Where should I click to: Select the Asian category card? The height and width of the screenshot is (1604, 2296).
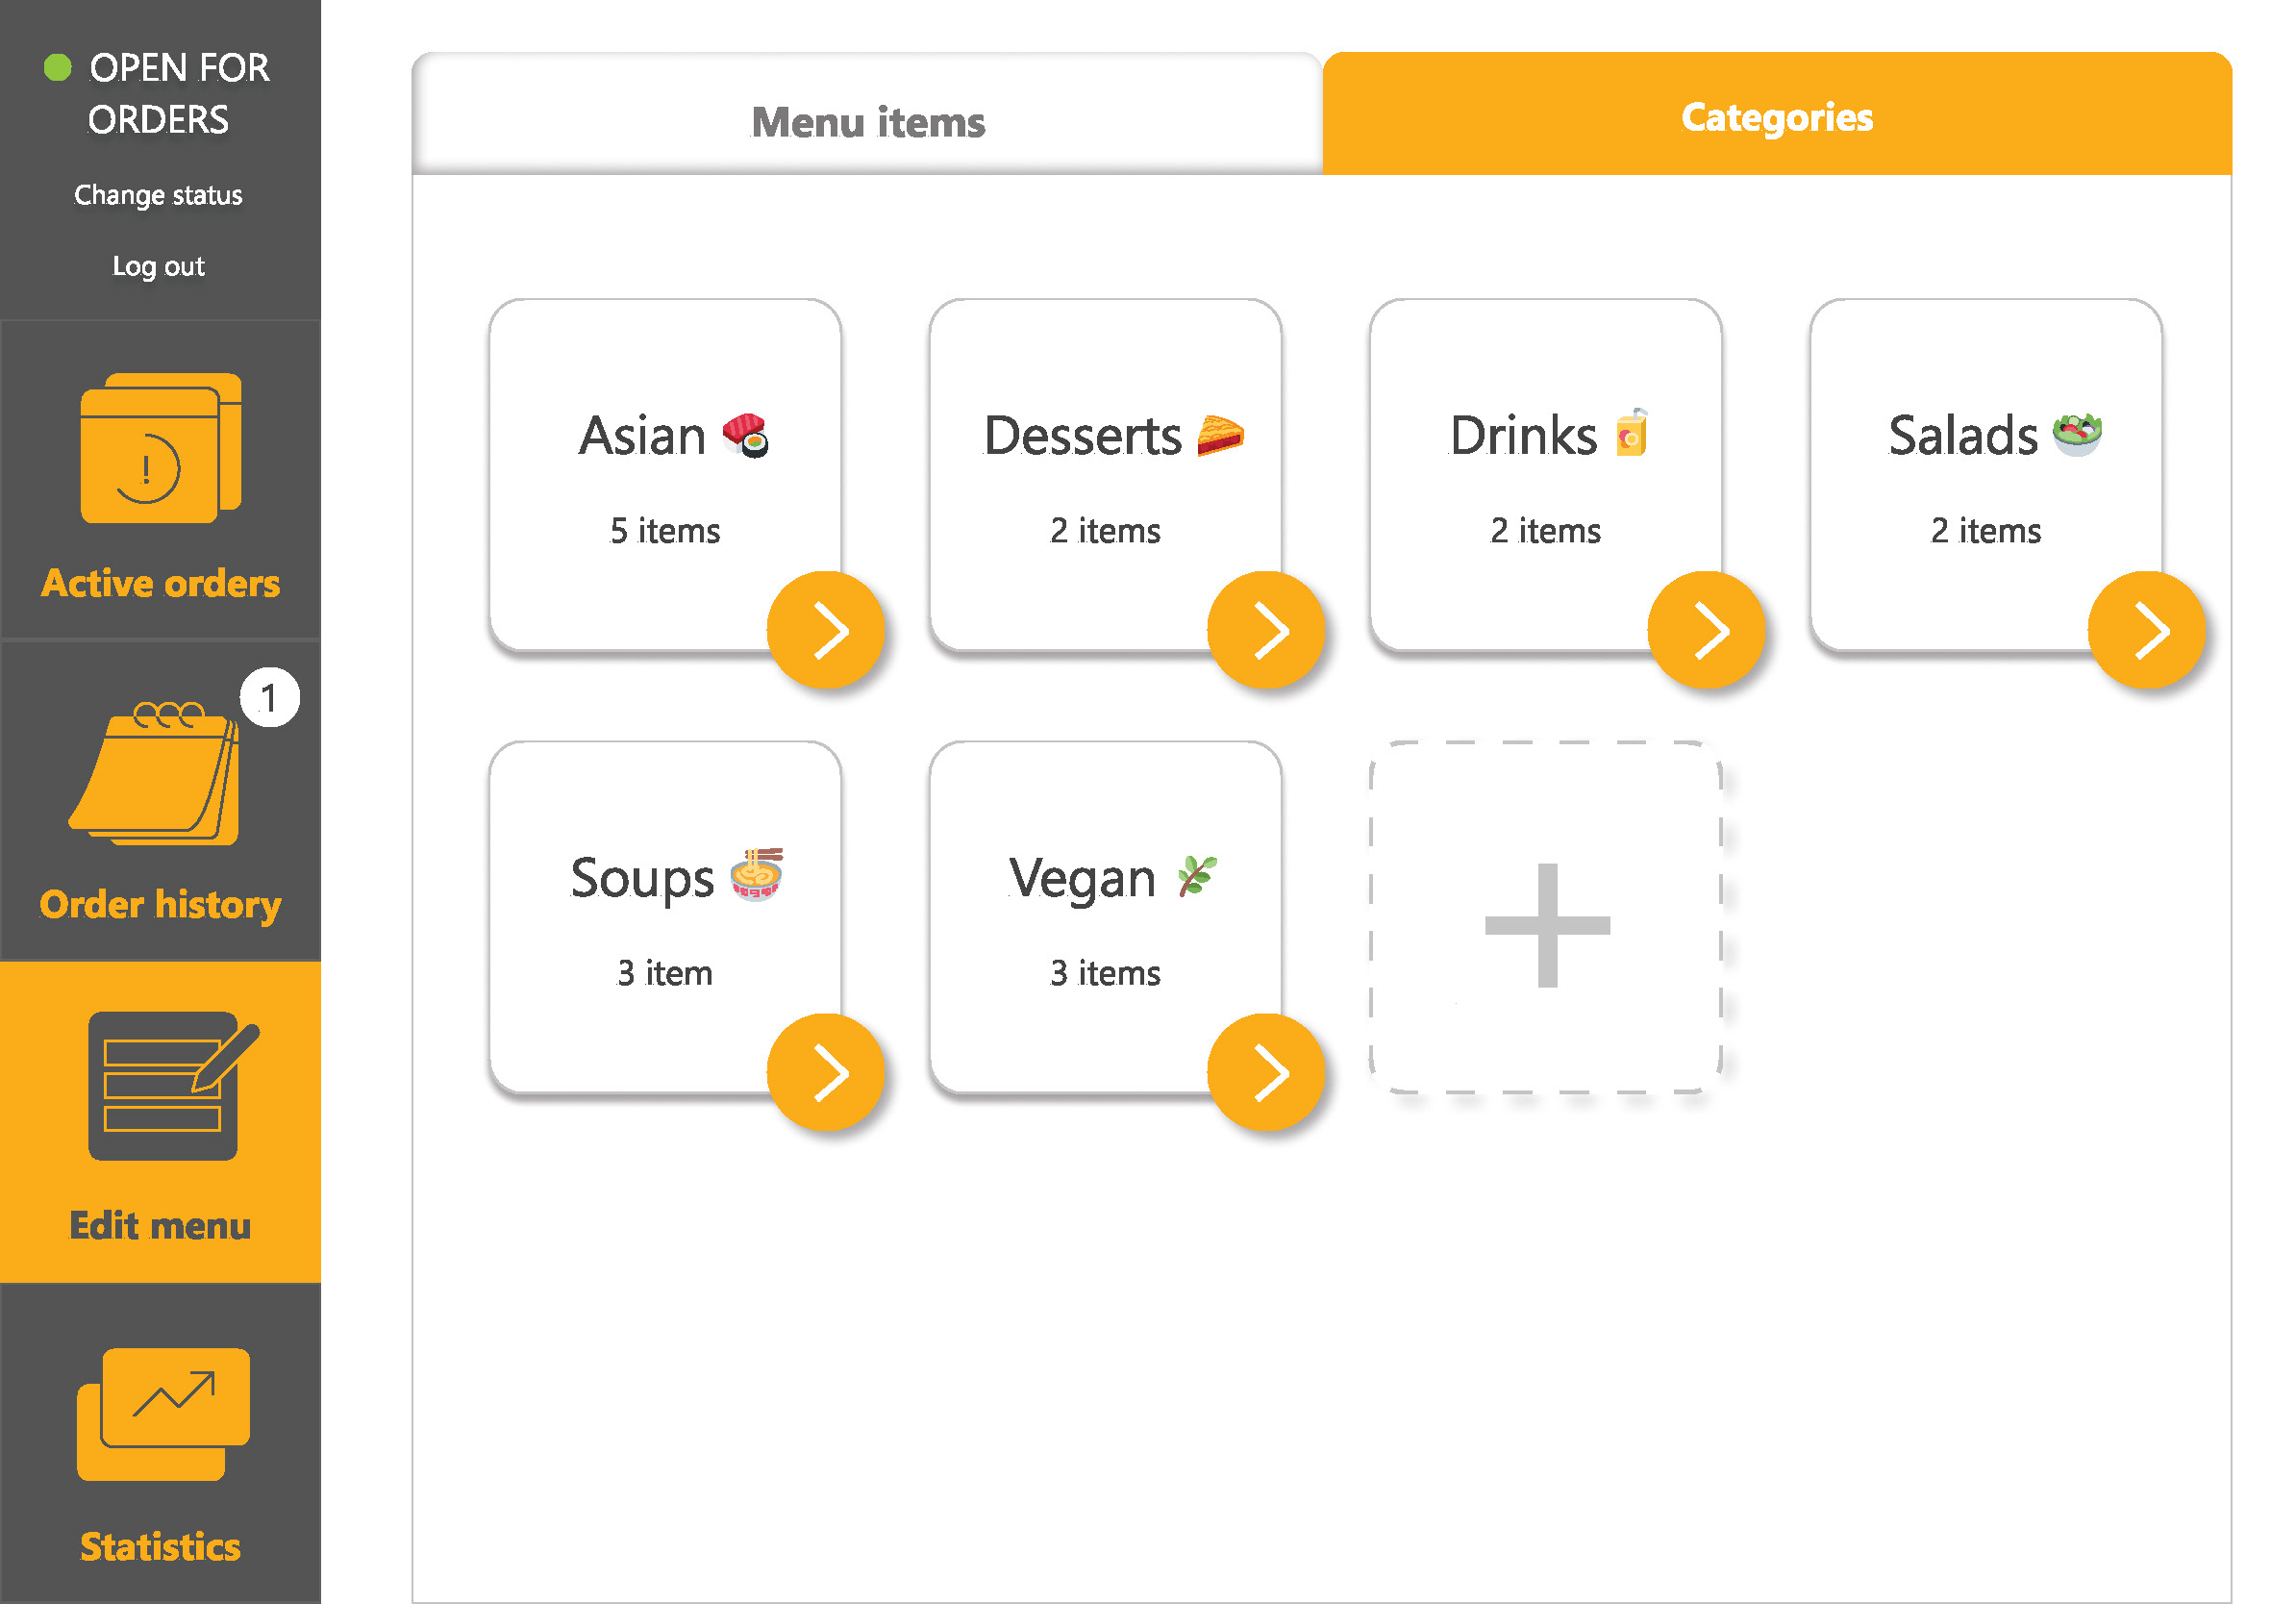pos(665,476)
